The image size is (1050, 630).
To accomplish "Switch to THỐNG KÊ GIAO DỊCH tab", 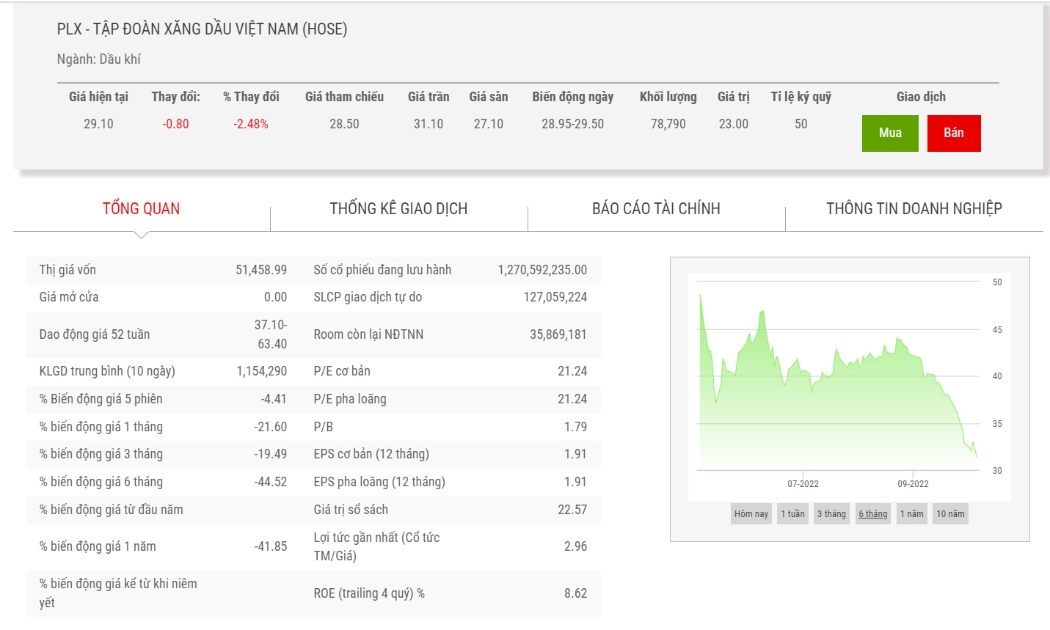I will pos(398,209).
